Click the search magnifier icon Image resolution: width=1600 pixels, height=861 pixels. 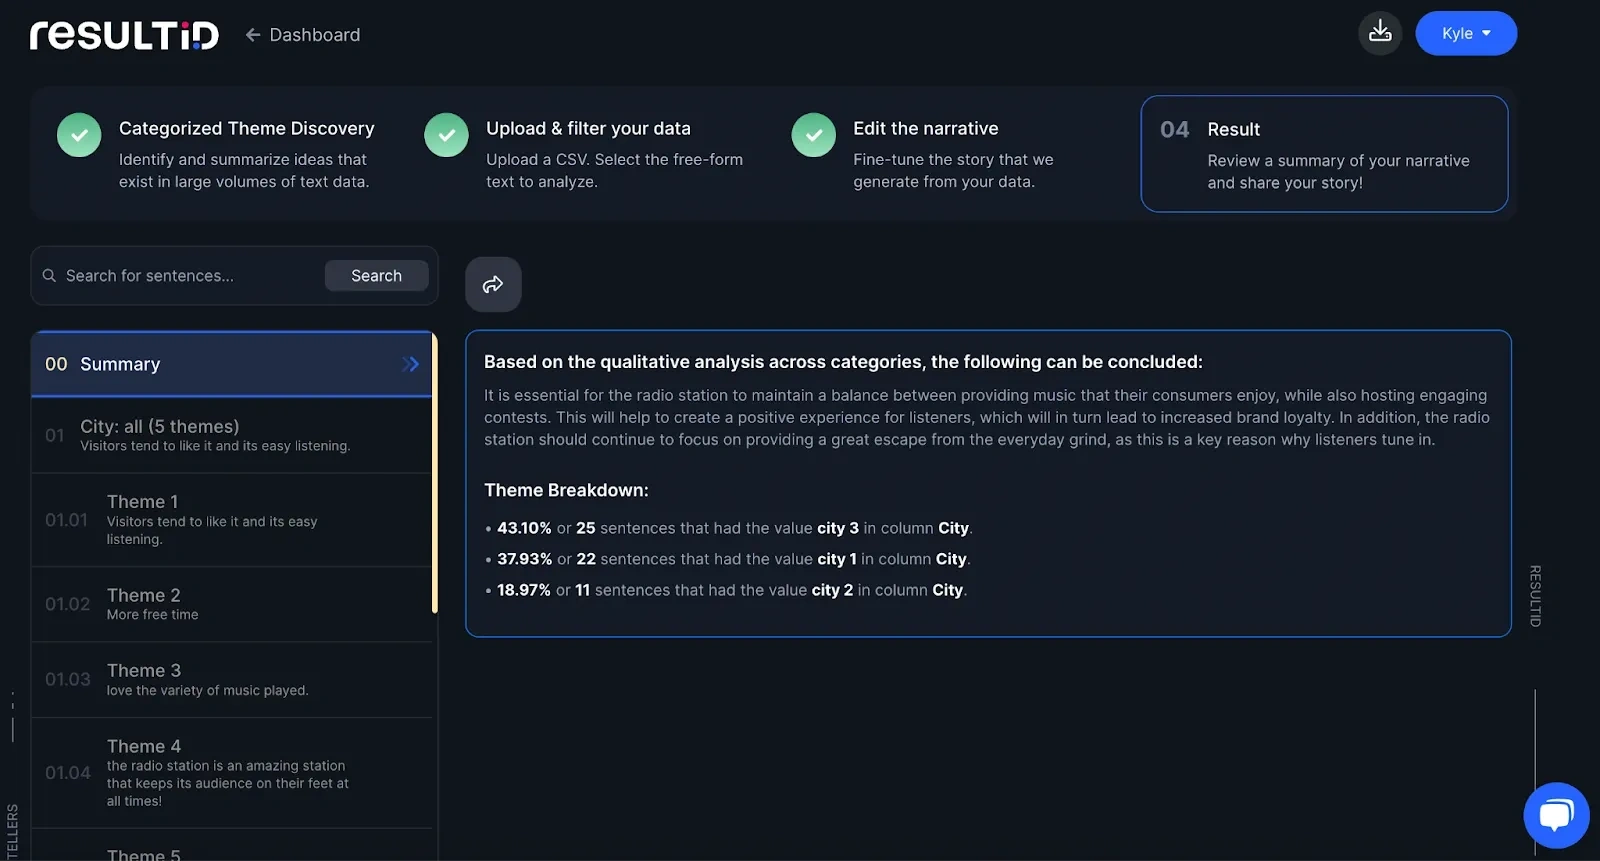point(49,276)
